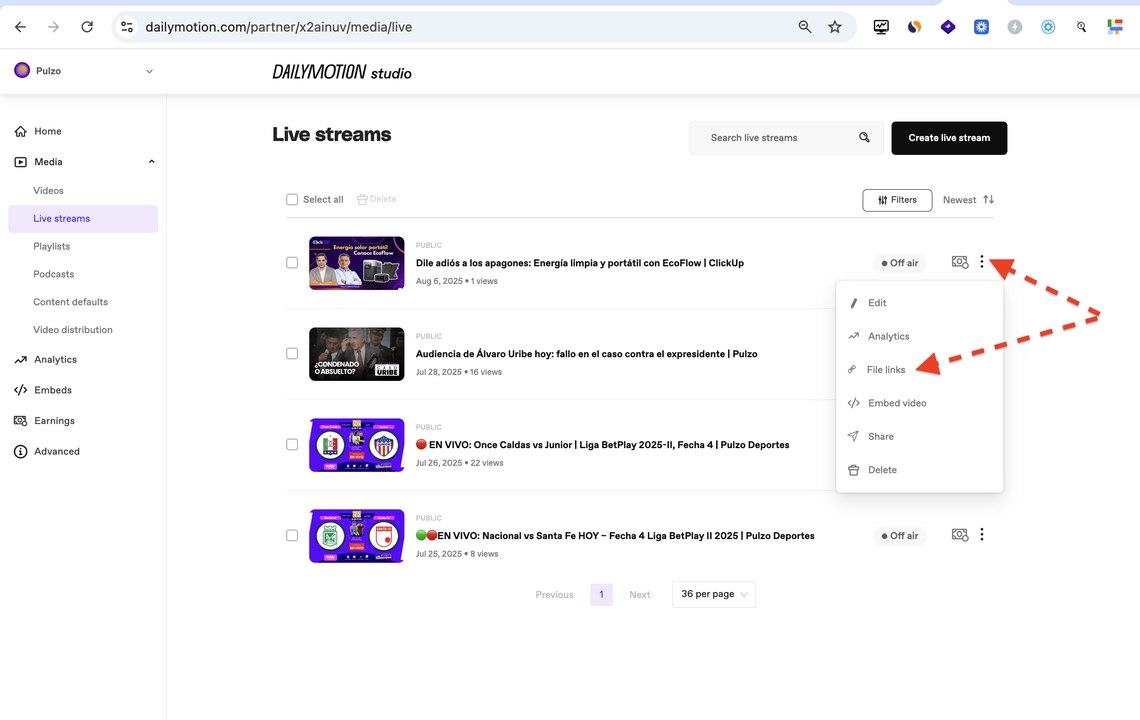Click the Analytics trend icon in sidebar
1140x720 pixels.
tap(20, 360)
